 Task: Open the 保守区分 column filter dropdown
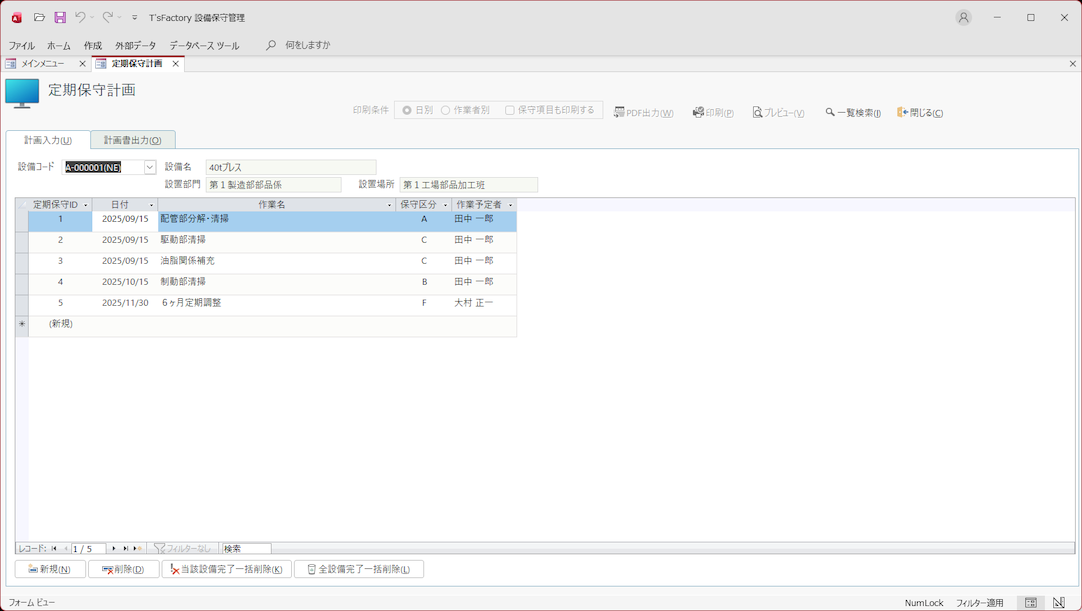tap(446, 205)
